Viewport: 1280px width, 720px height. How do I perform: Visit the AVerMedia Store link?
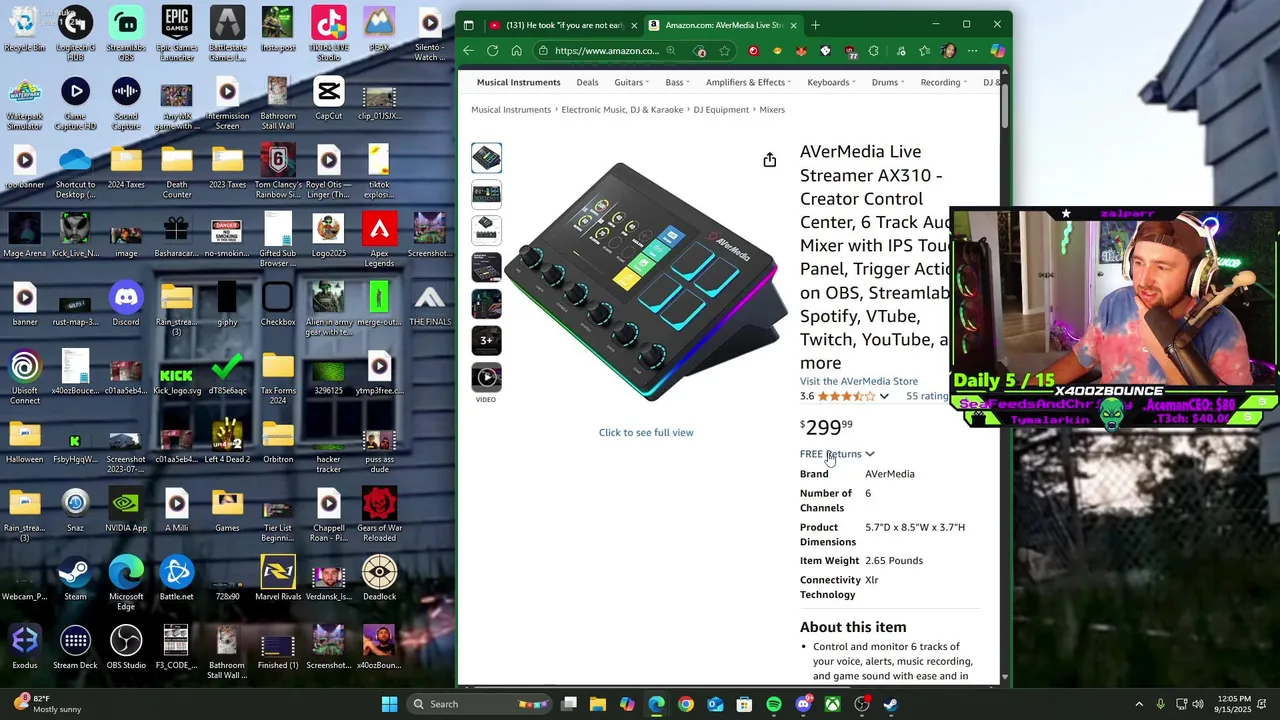tap(858, 381)
